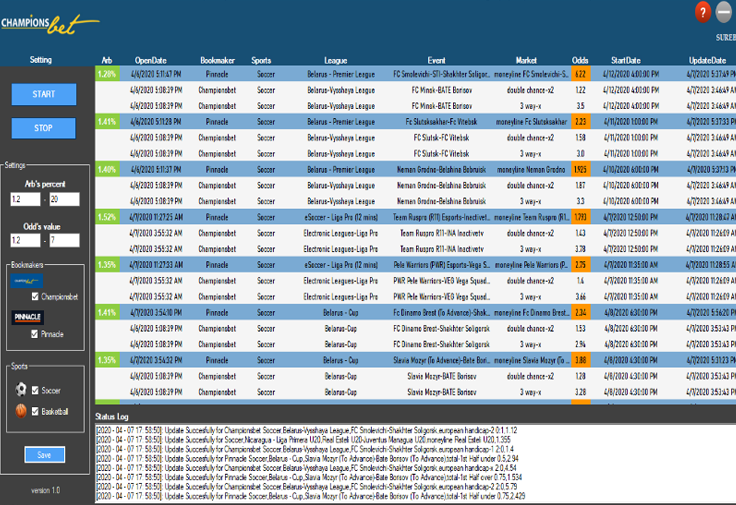Screen dimensions: 736x505
Task: Select Fc Slutsksakhar-Fc Vitebsk event cell
Action: coord(441,122)
